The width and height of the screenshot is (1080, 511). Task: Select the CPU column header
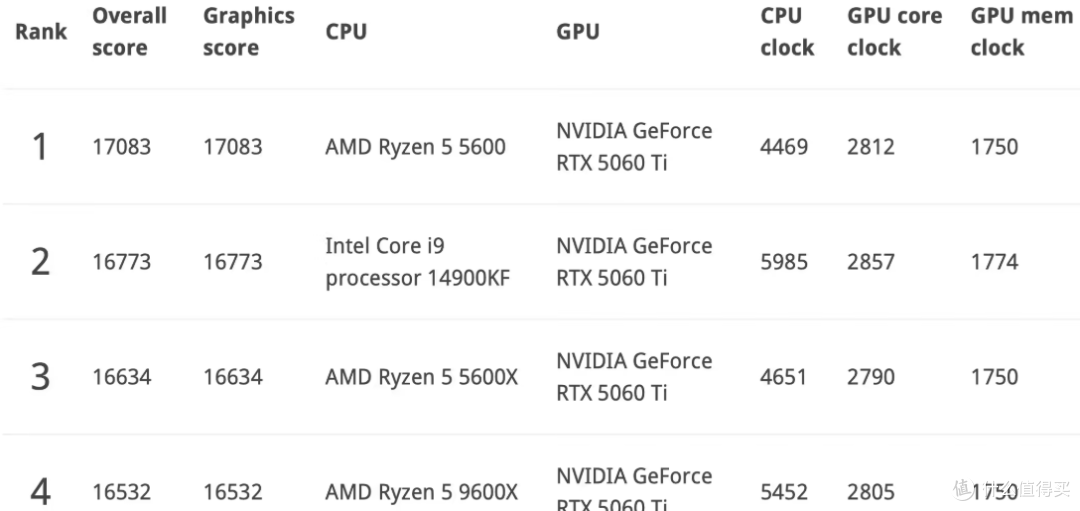coord(346,32)
